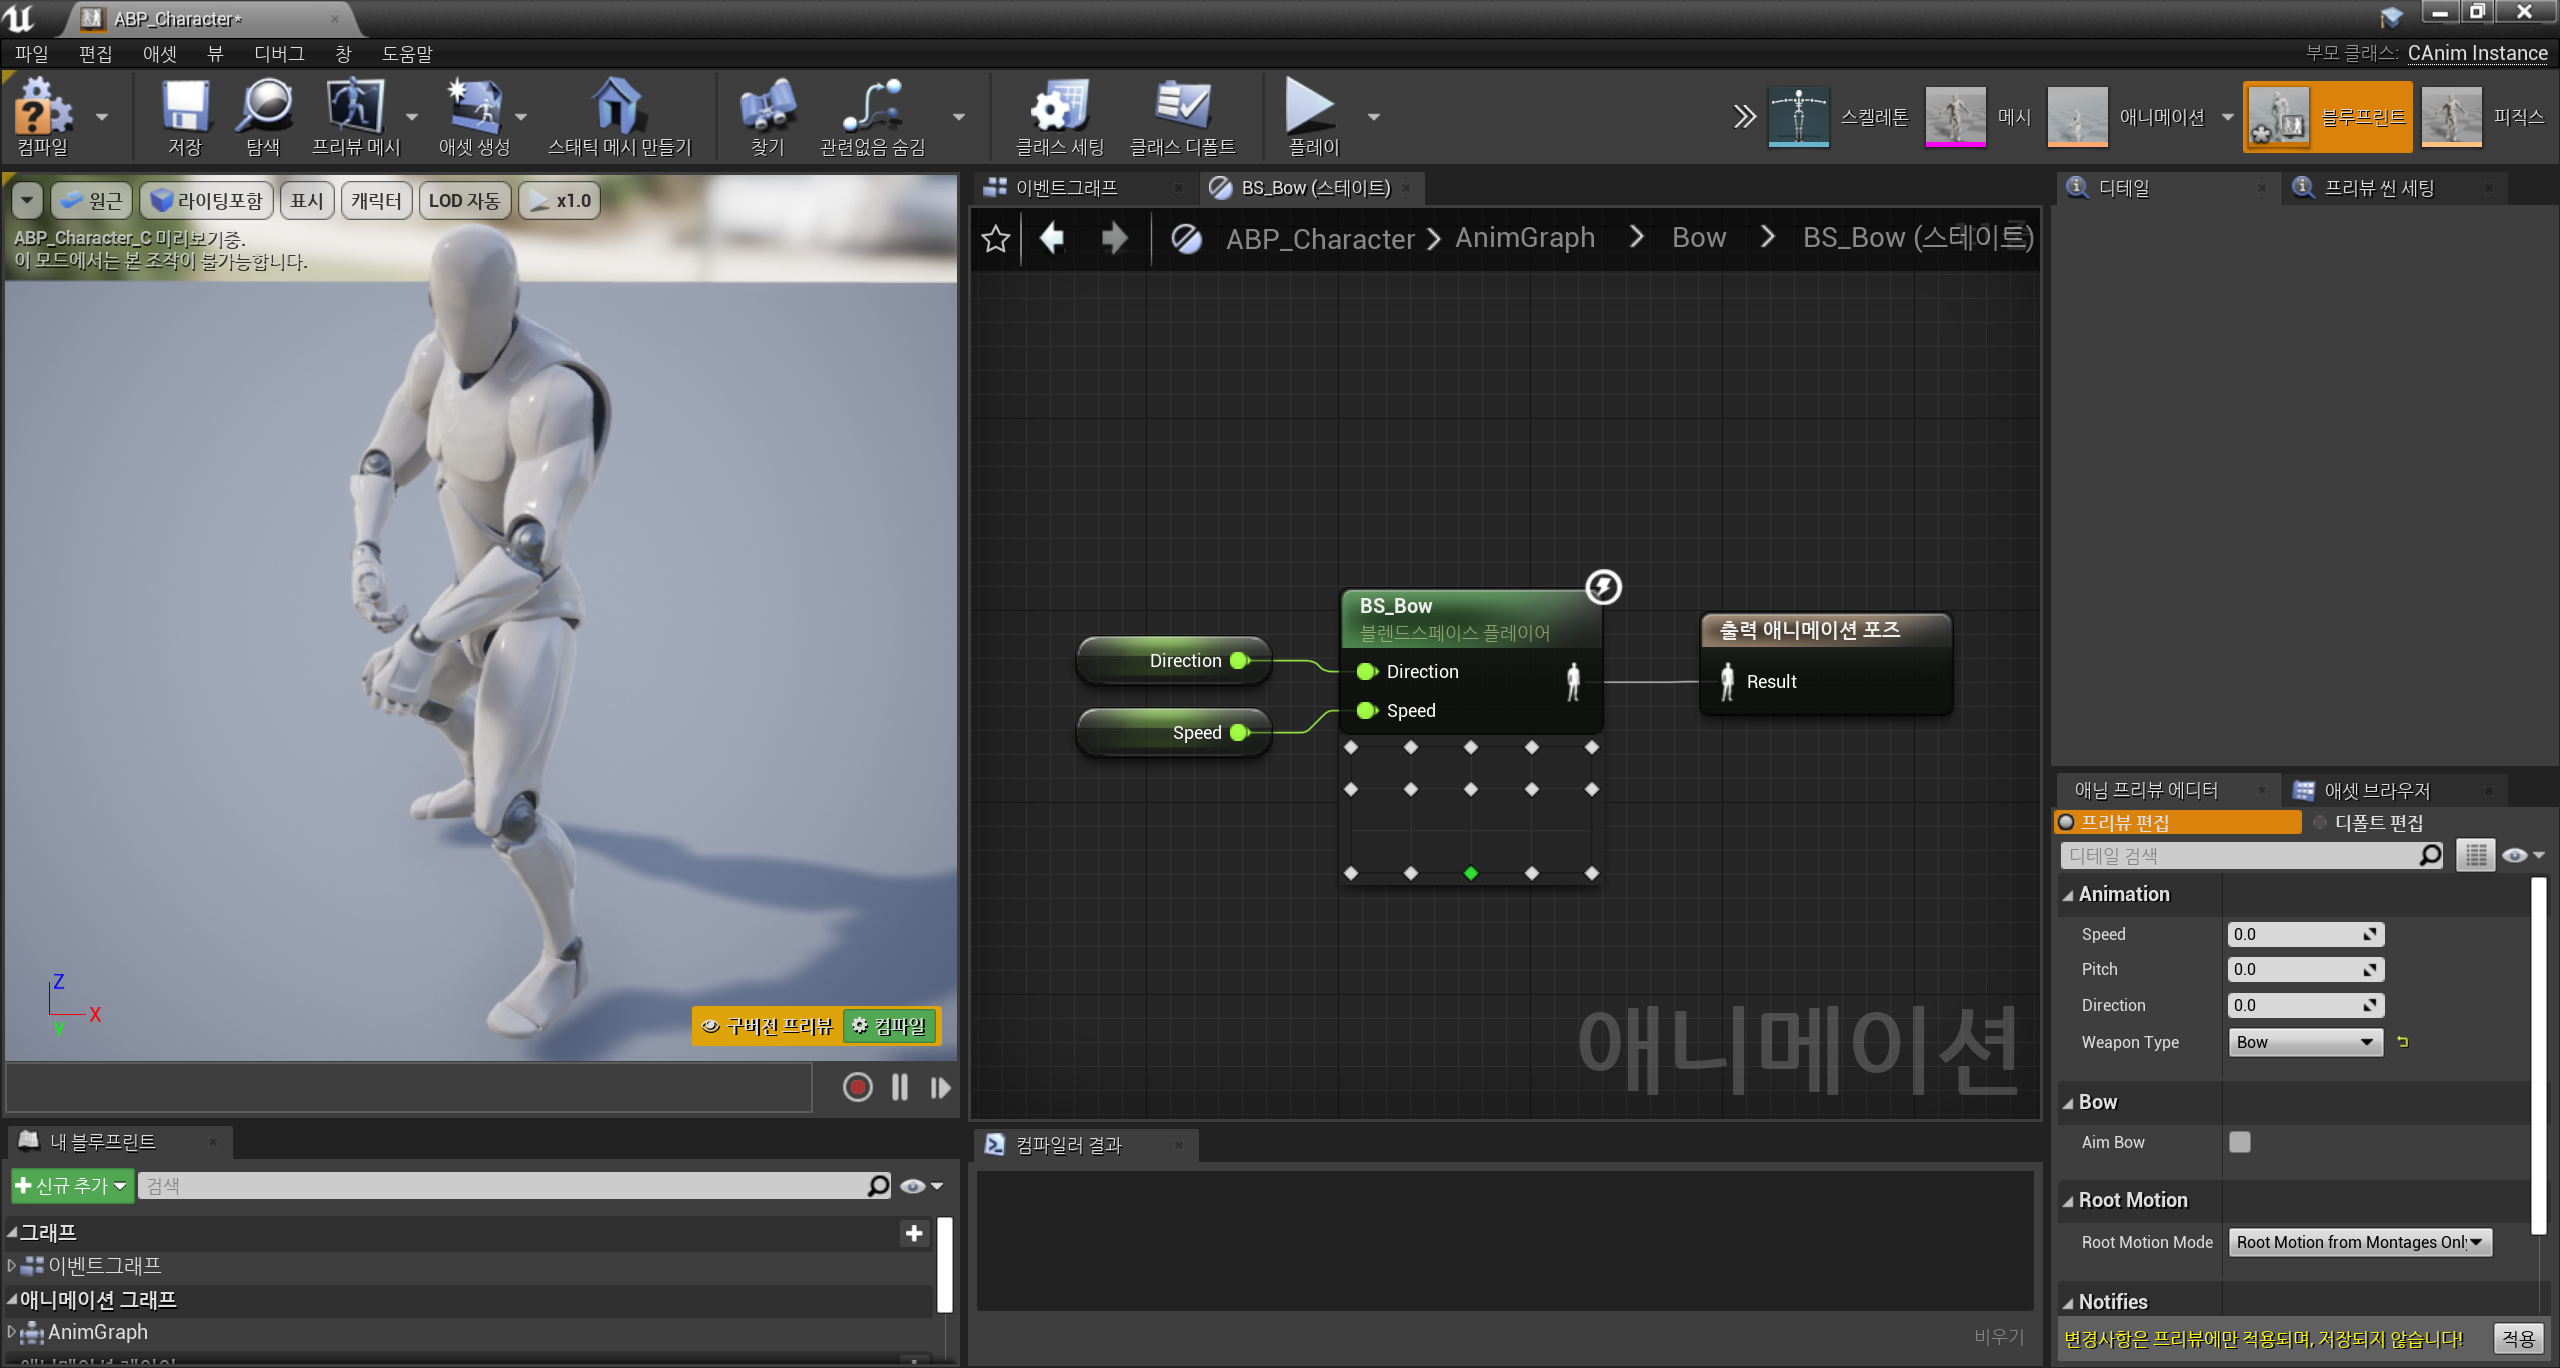Click the Add New button
The width and height of the screenshot is (2560, 1368).
tap(71, 1186)
